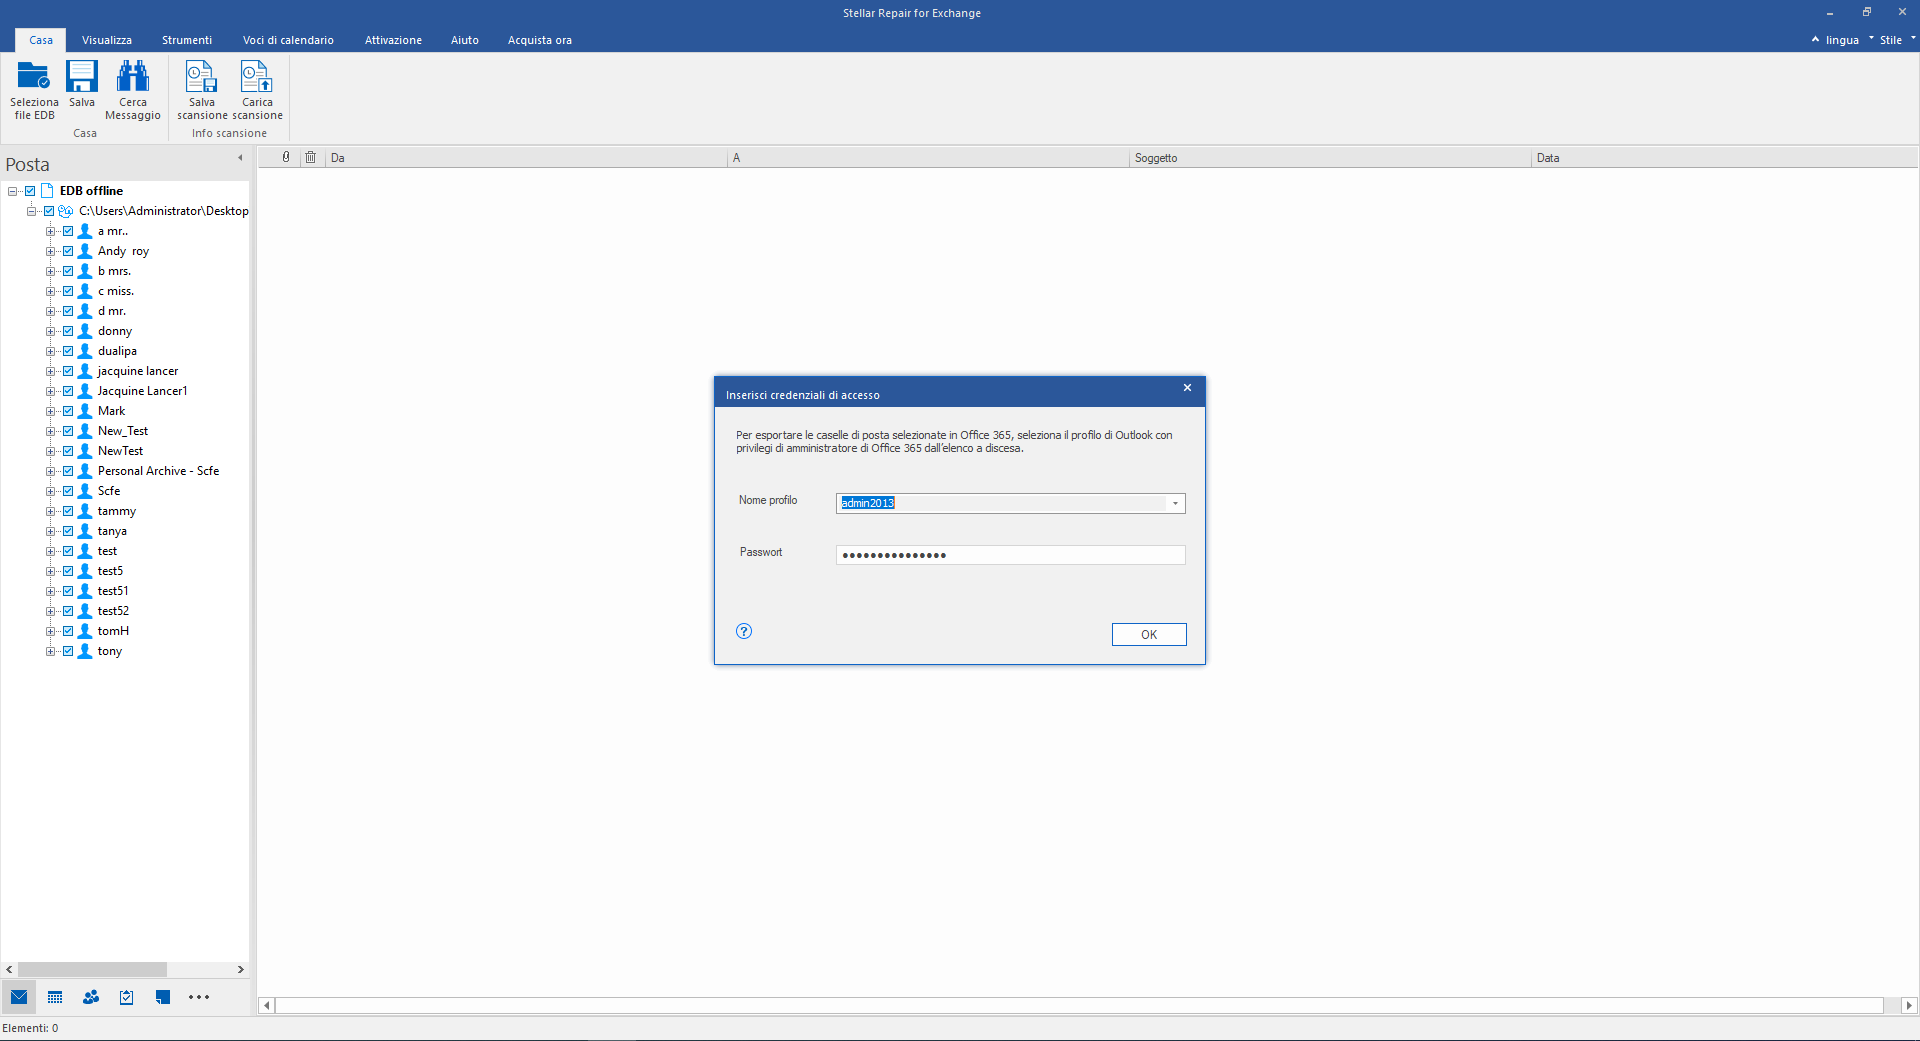Viewport: 1920px width, 1041px height.
Task: Switch to Calendar view icon
Action: pyautogui.click(x=55, y=997)
